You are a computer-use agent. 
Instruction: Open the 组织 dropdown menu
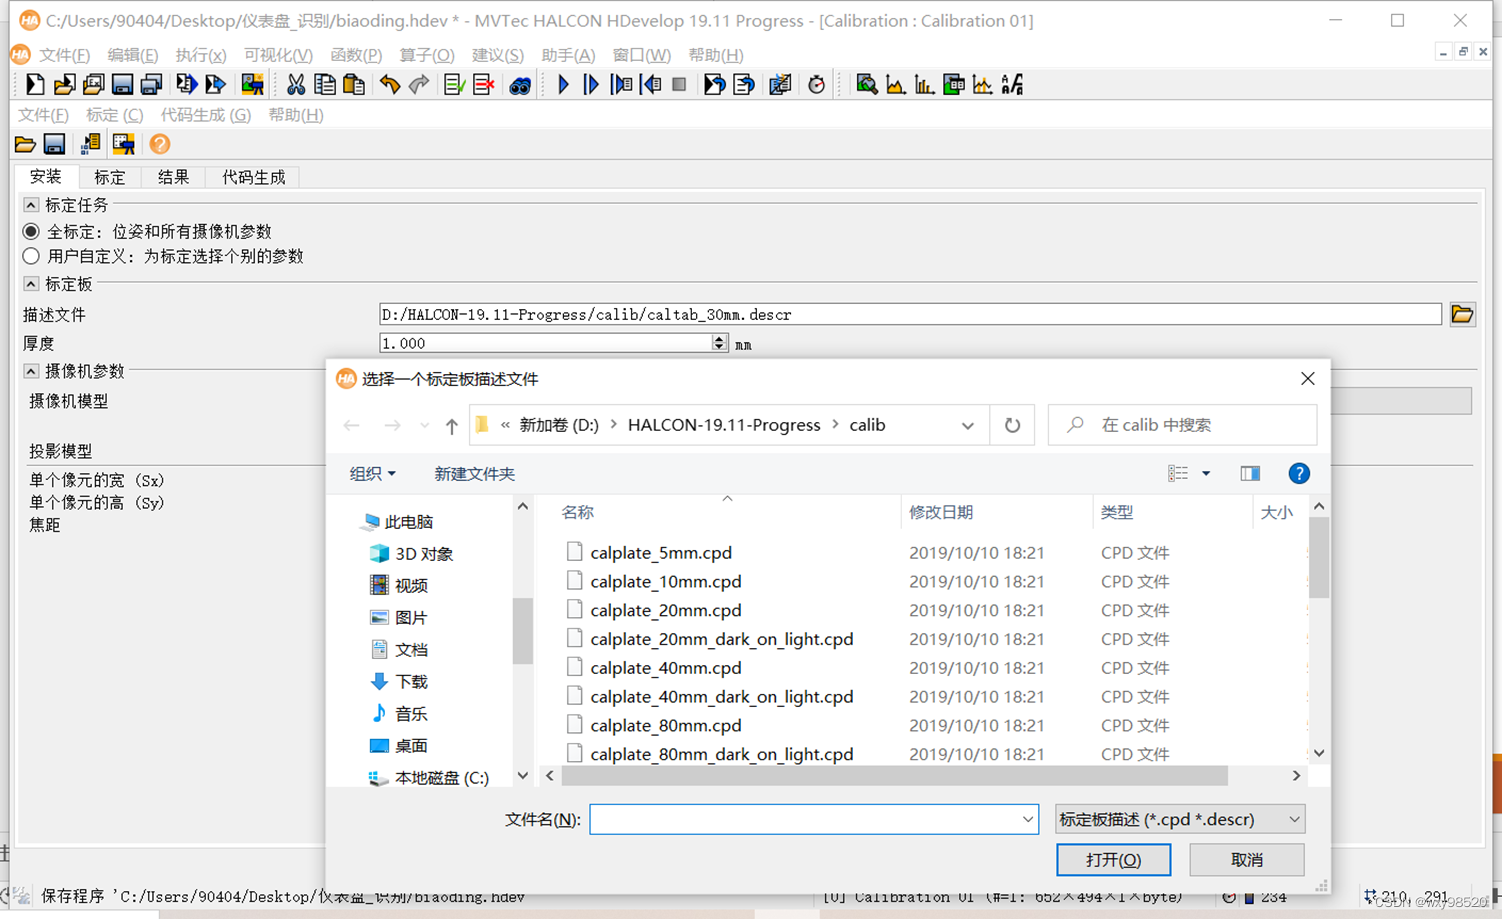(372, 473)
